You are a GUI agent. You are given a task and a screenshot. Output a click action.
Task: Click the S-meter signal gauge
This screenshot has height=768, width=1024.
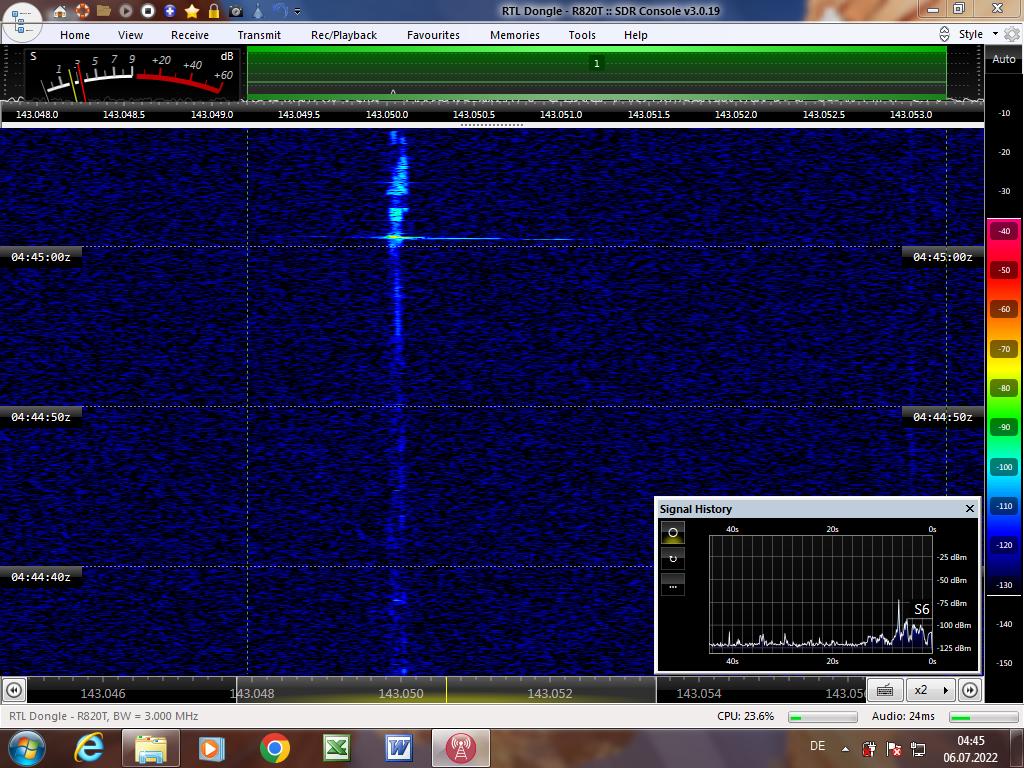click(131, 74)
